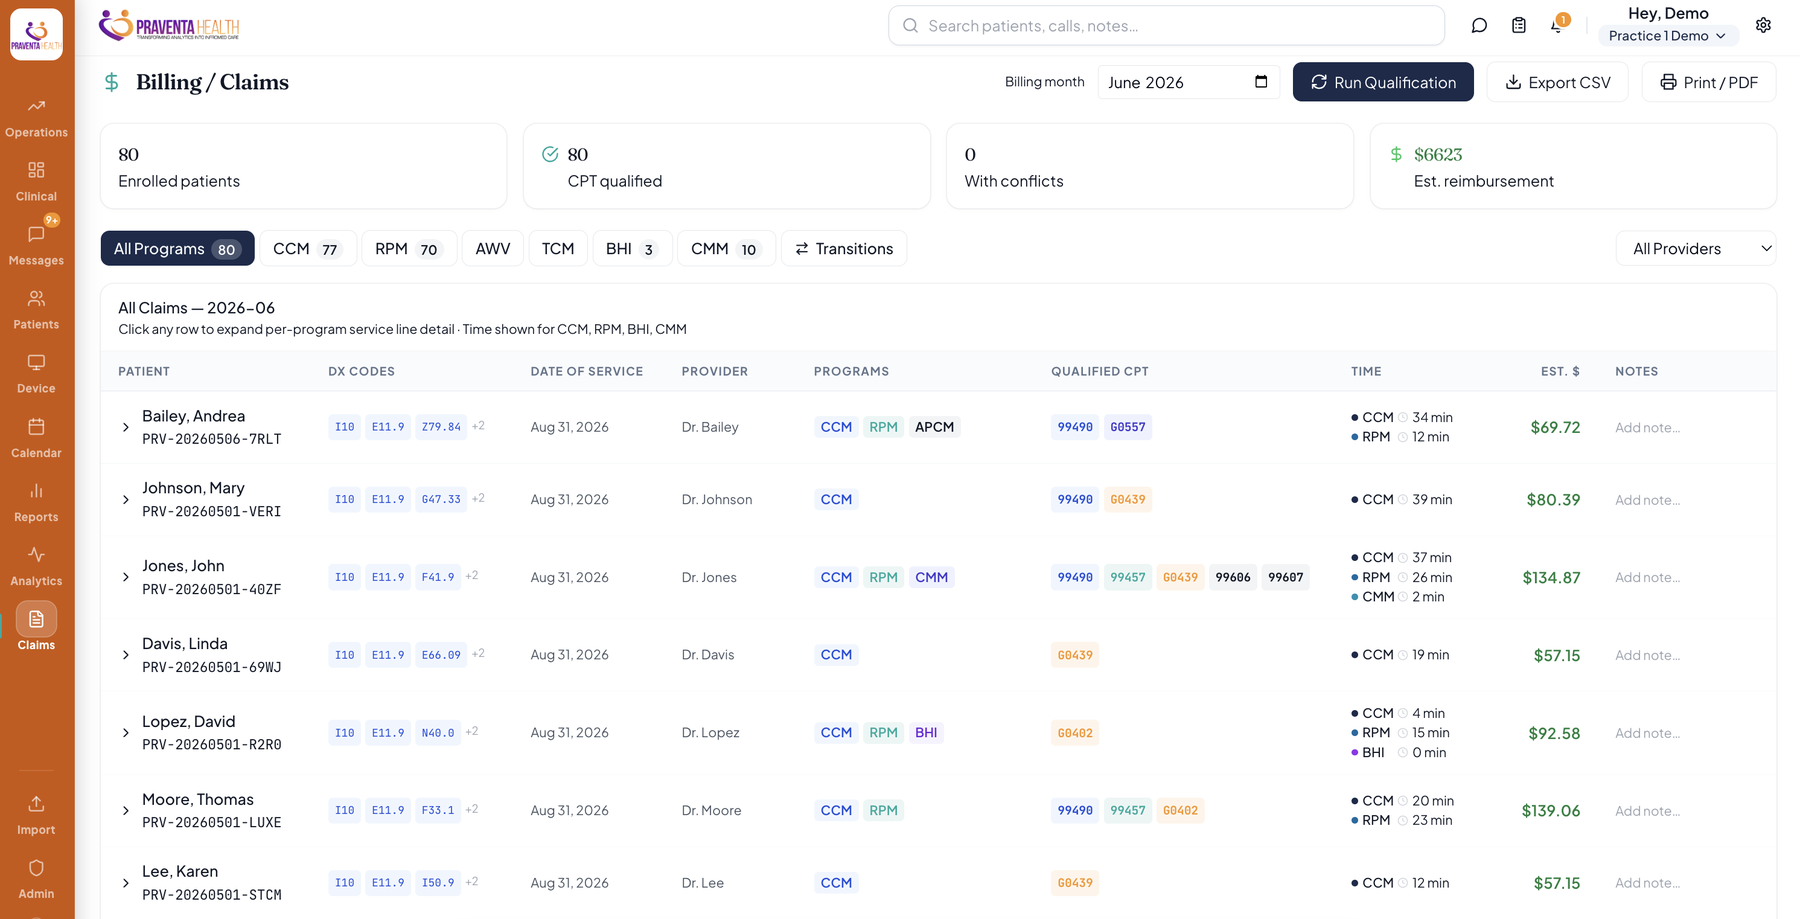Open Operations in the sidebar
This screenshot has height=919, width=1800.
coord(36,118)
